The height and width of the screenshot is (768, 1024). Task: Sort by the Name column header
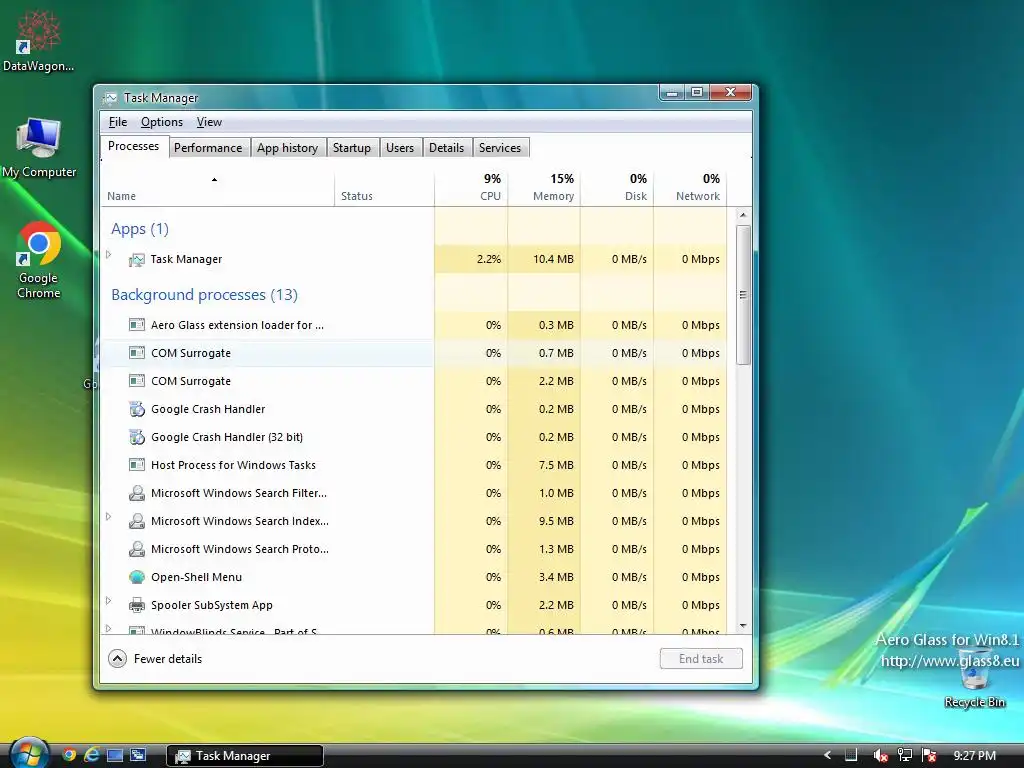[x=217, y=188]
